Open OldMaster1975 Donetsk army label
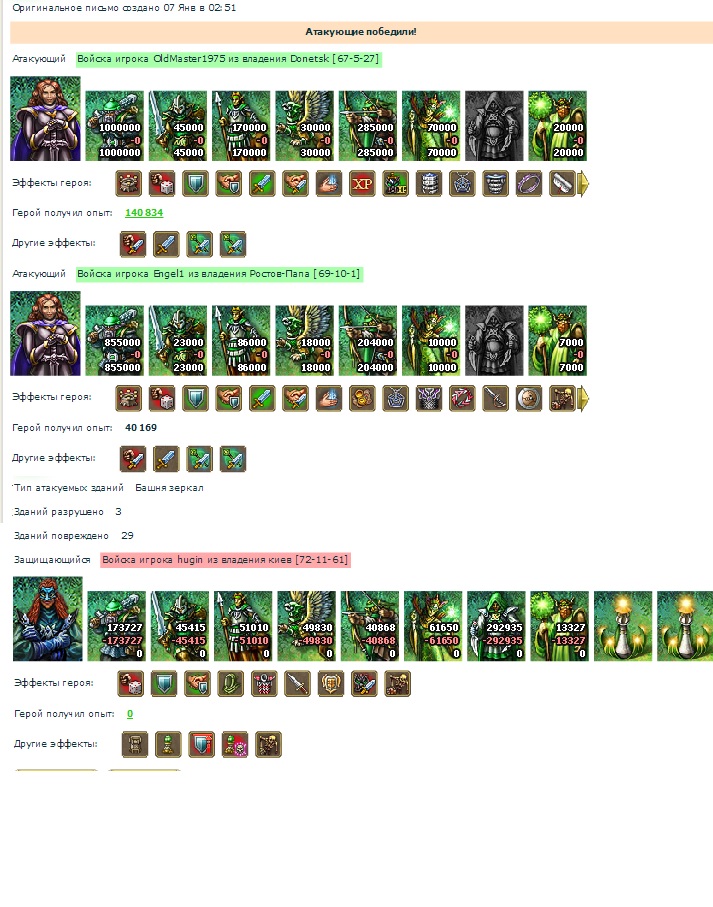This screenshot has width=713, height=907. (x=228, y=59)
